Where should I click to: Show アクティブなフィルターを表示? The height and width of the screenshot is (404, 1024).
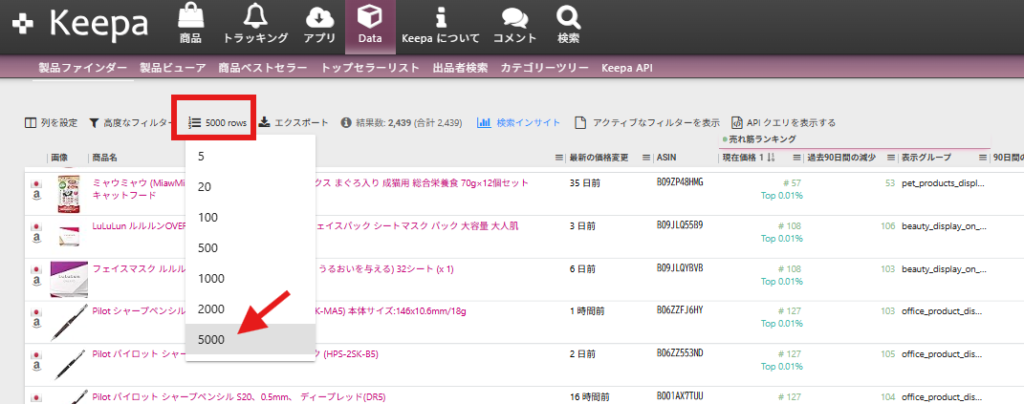[647, 123]
